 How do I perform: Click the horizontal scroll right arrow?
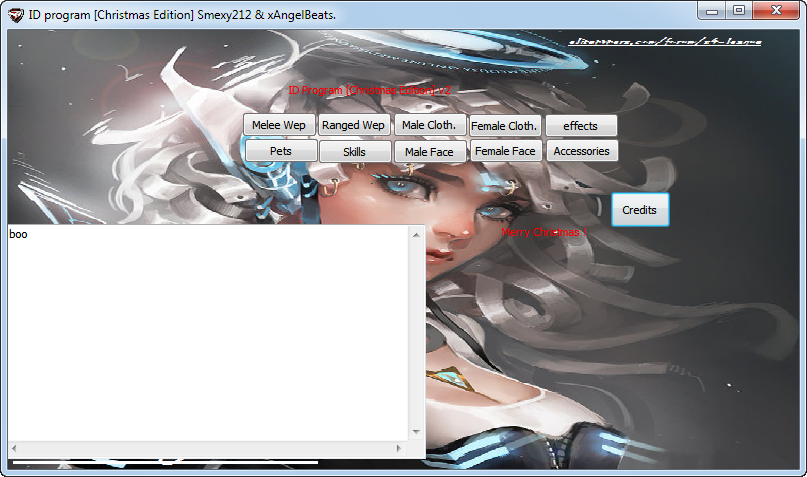[400, 448]
